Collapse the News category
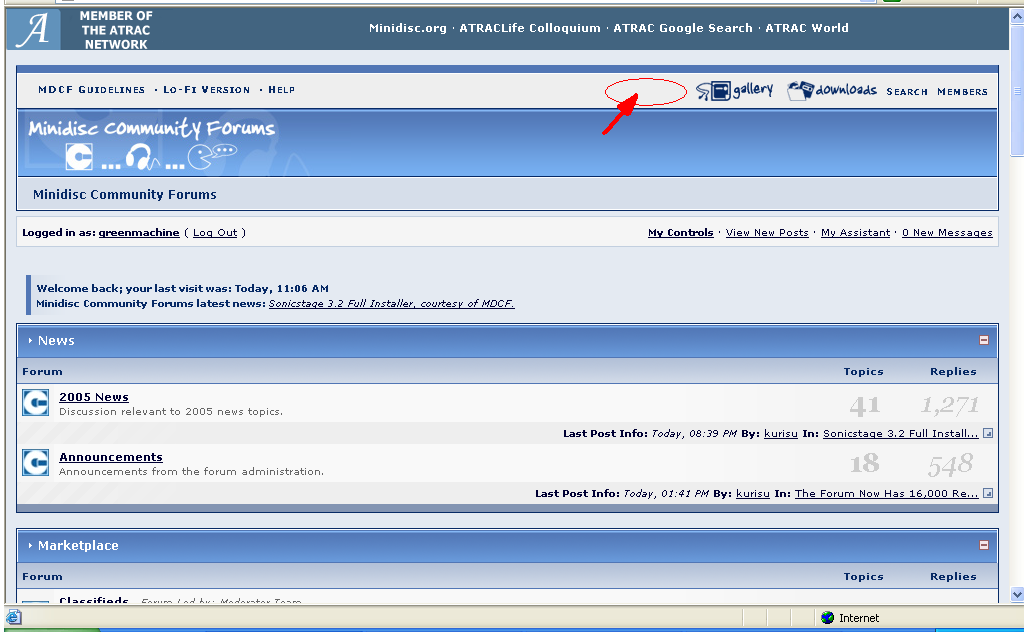 coord(984,340)
